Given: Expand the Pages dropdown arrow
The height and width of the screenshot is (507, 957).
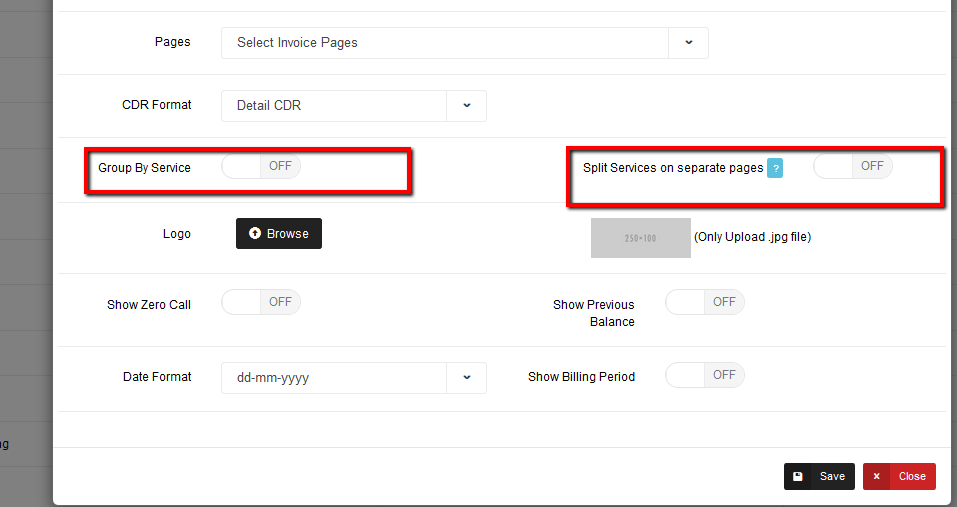Looking at the screenshot, I should pos(688,43).
